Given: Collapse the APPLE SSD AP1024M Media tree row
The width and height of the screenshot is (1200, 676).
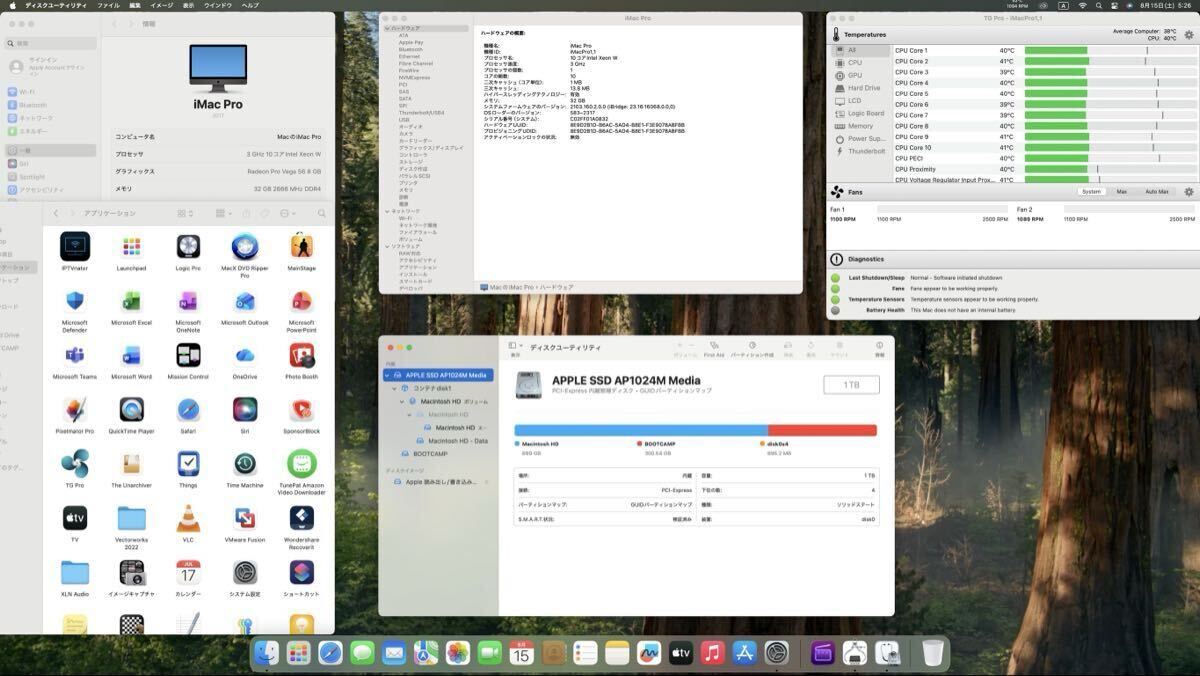Looking at the screenshot, I should pyautogui.click(x=388, y=375).
